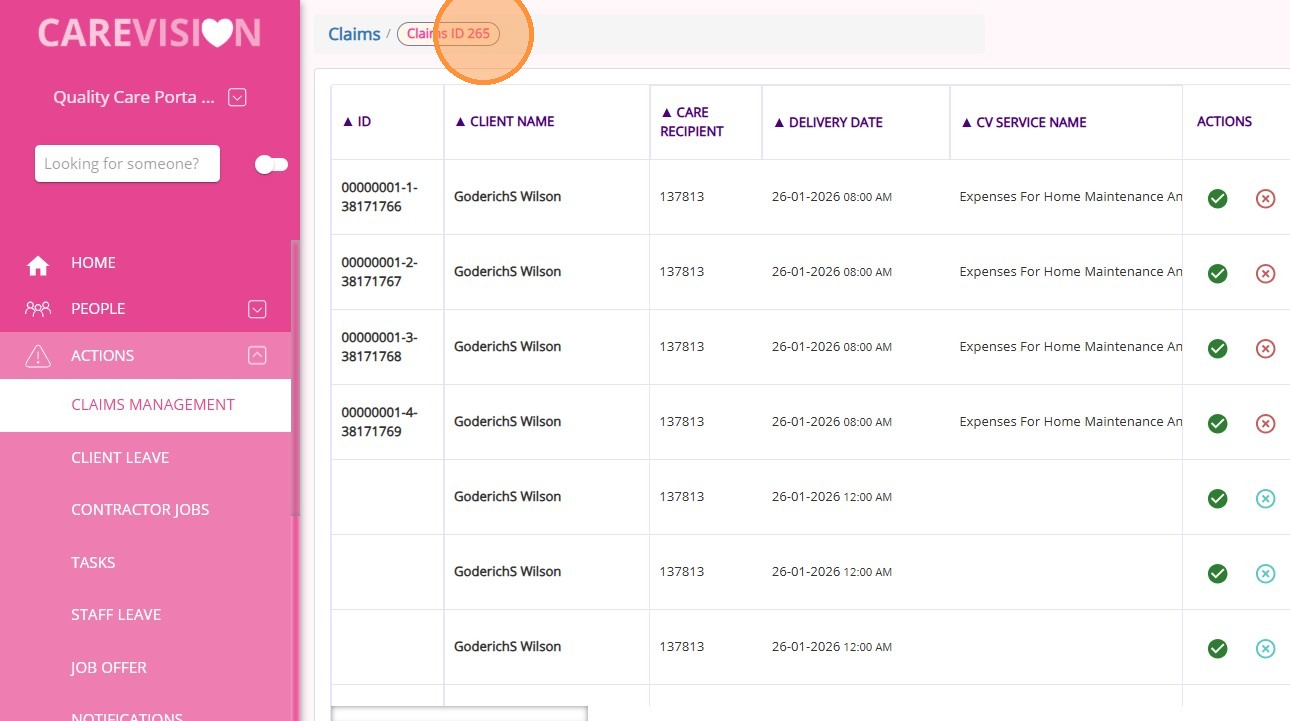Click care recipient 137813 in claim 00000001-1-38171766 row
Screen dimensions: 1290x721
(x=682, y=197)
